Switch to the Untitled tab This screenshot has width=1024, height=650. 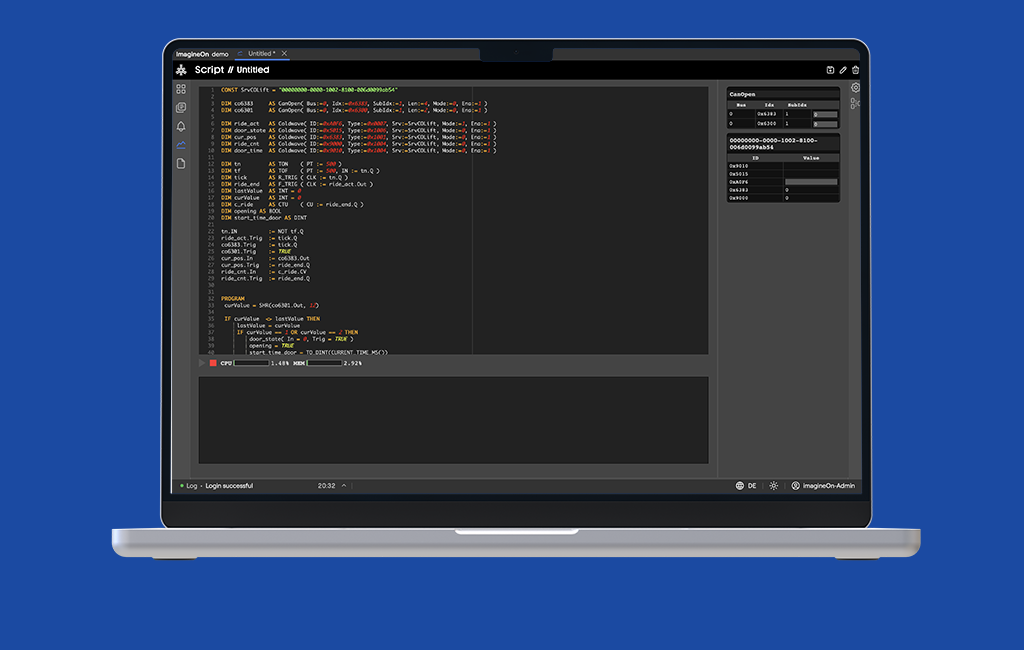260,53
